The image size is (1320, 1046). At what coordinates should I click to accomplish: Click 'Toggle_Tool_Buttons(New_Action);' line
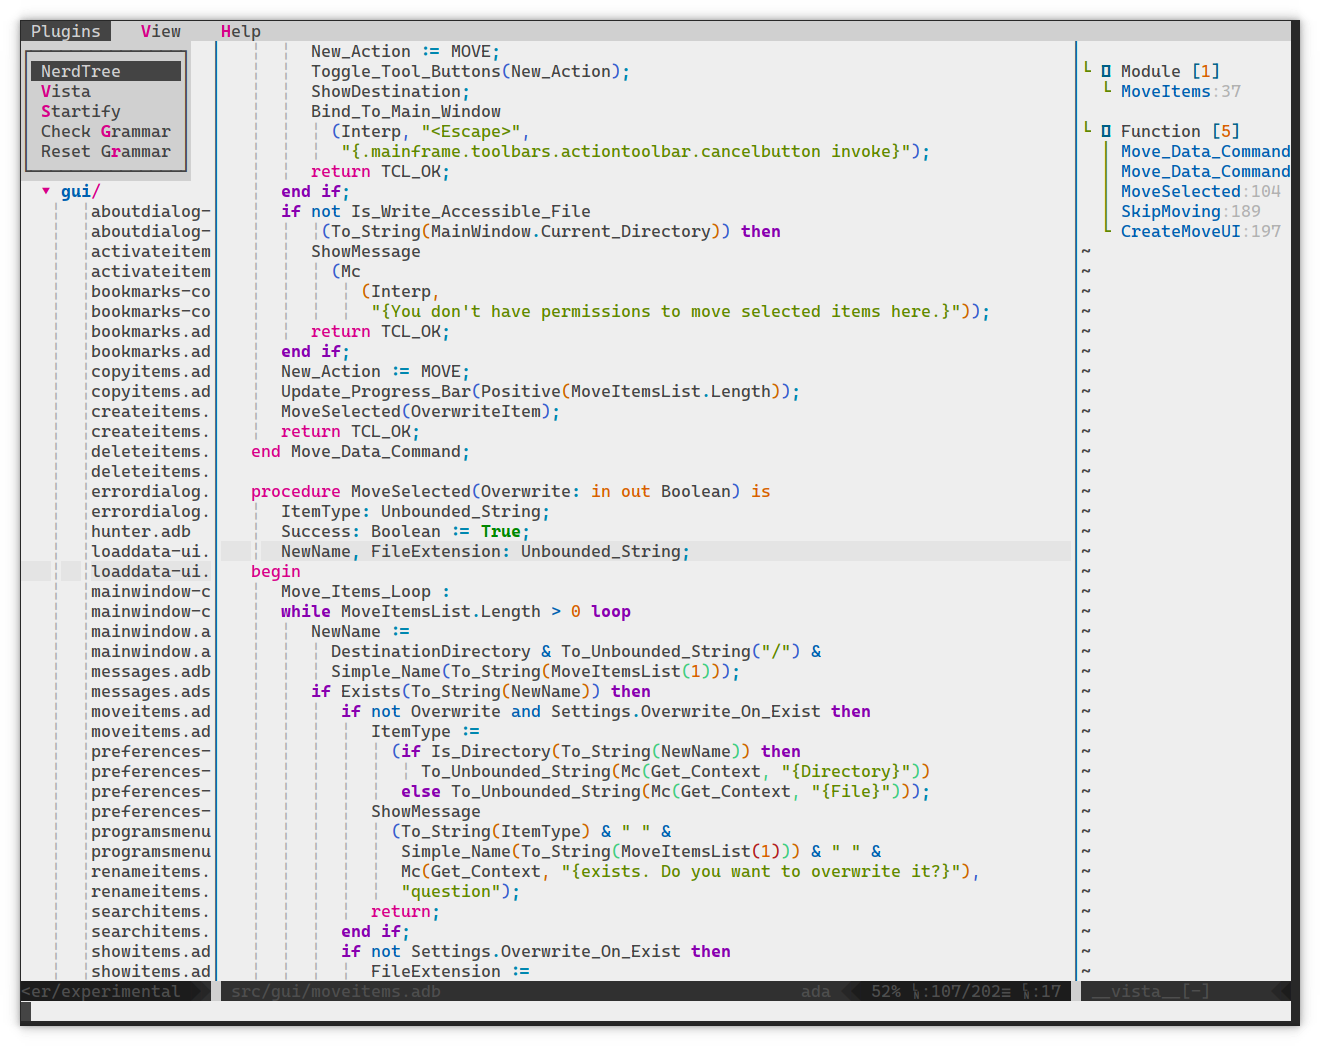click(x=471, y=71)
